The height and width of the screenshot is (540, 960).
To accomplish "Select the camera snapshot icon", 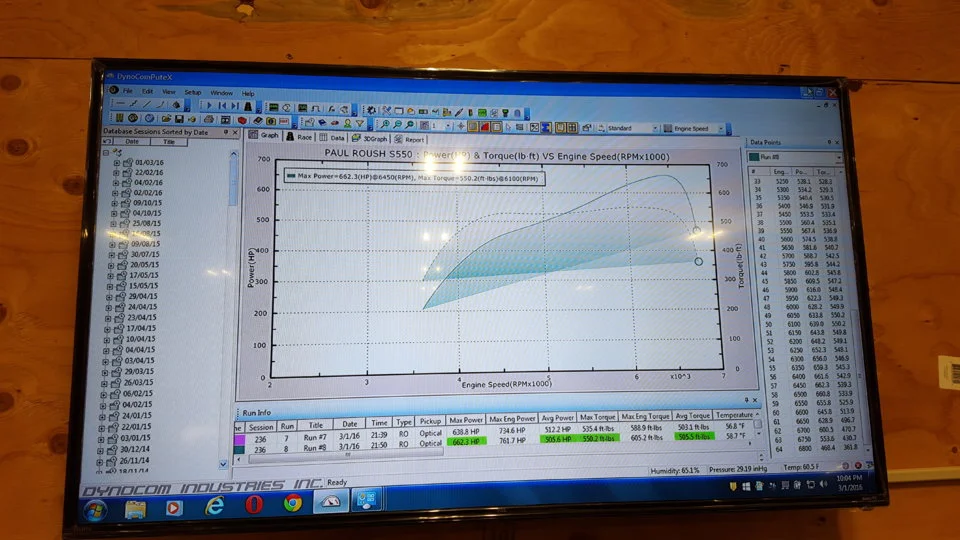I will [x=271, y=121].
